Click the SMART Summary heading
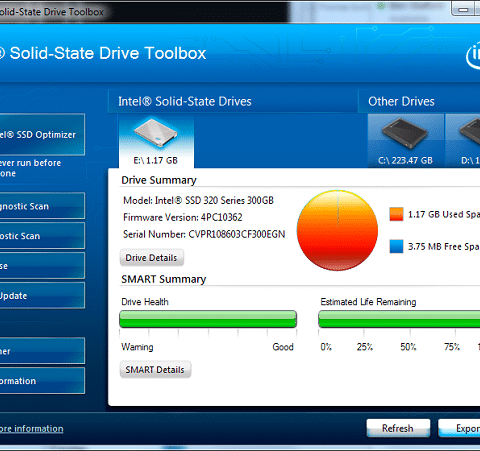The width and height of the screenshot is (480, 451). (x=164, y=279)
